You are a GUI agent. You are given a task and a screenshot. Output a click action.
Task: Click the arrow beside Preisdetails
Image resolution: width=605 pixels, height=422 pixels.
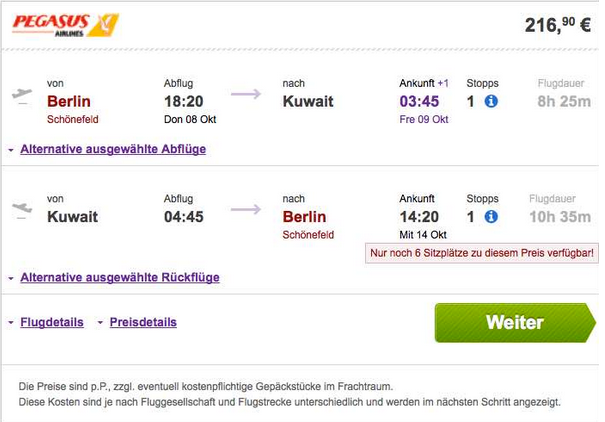(100, 322)
